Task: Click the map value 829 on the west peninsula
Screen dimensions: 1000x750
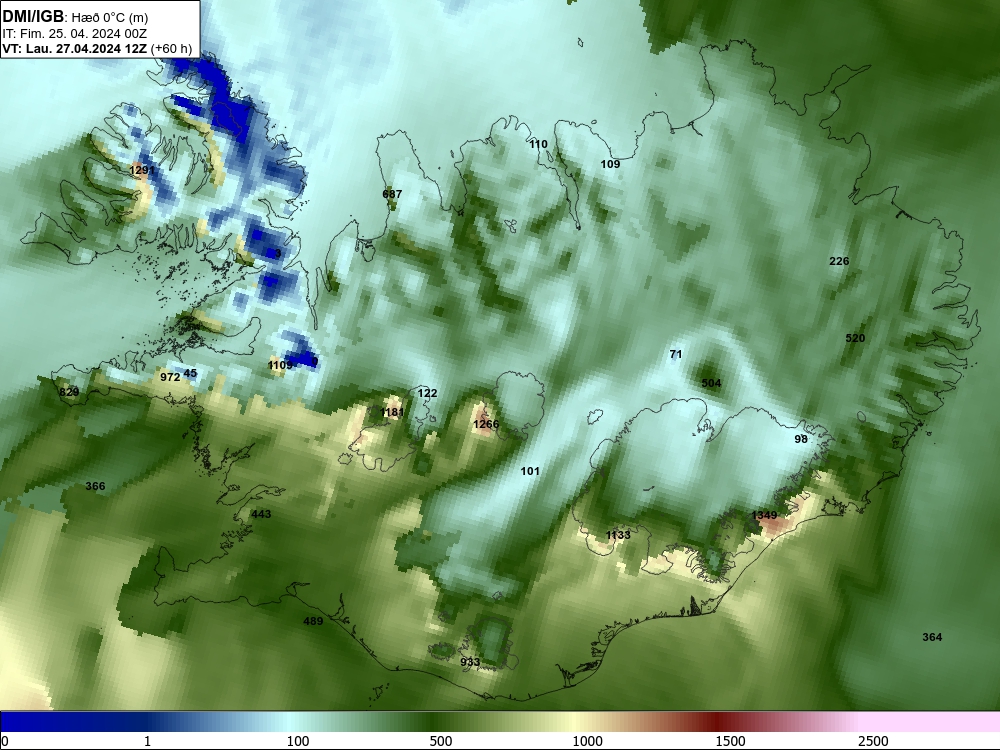Action: tap(69, 392)
